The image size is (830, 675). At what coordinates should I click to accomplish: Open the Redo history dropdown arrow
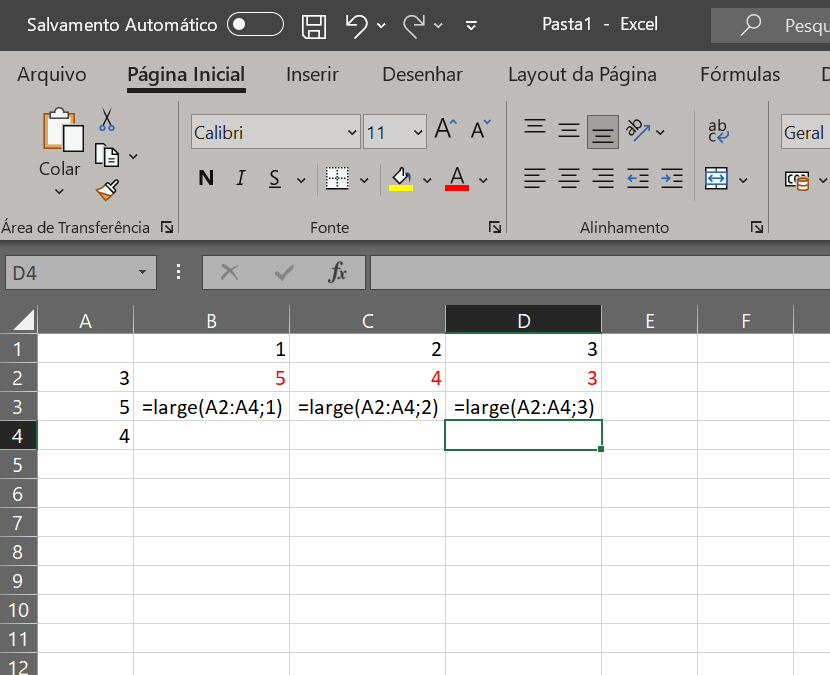click(x=438, y=25)
